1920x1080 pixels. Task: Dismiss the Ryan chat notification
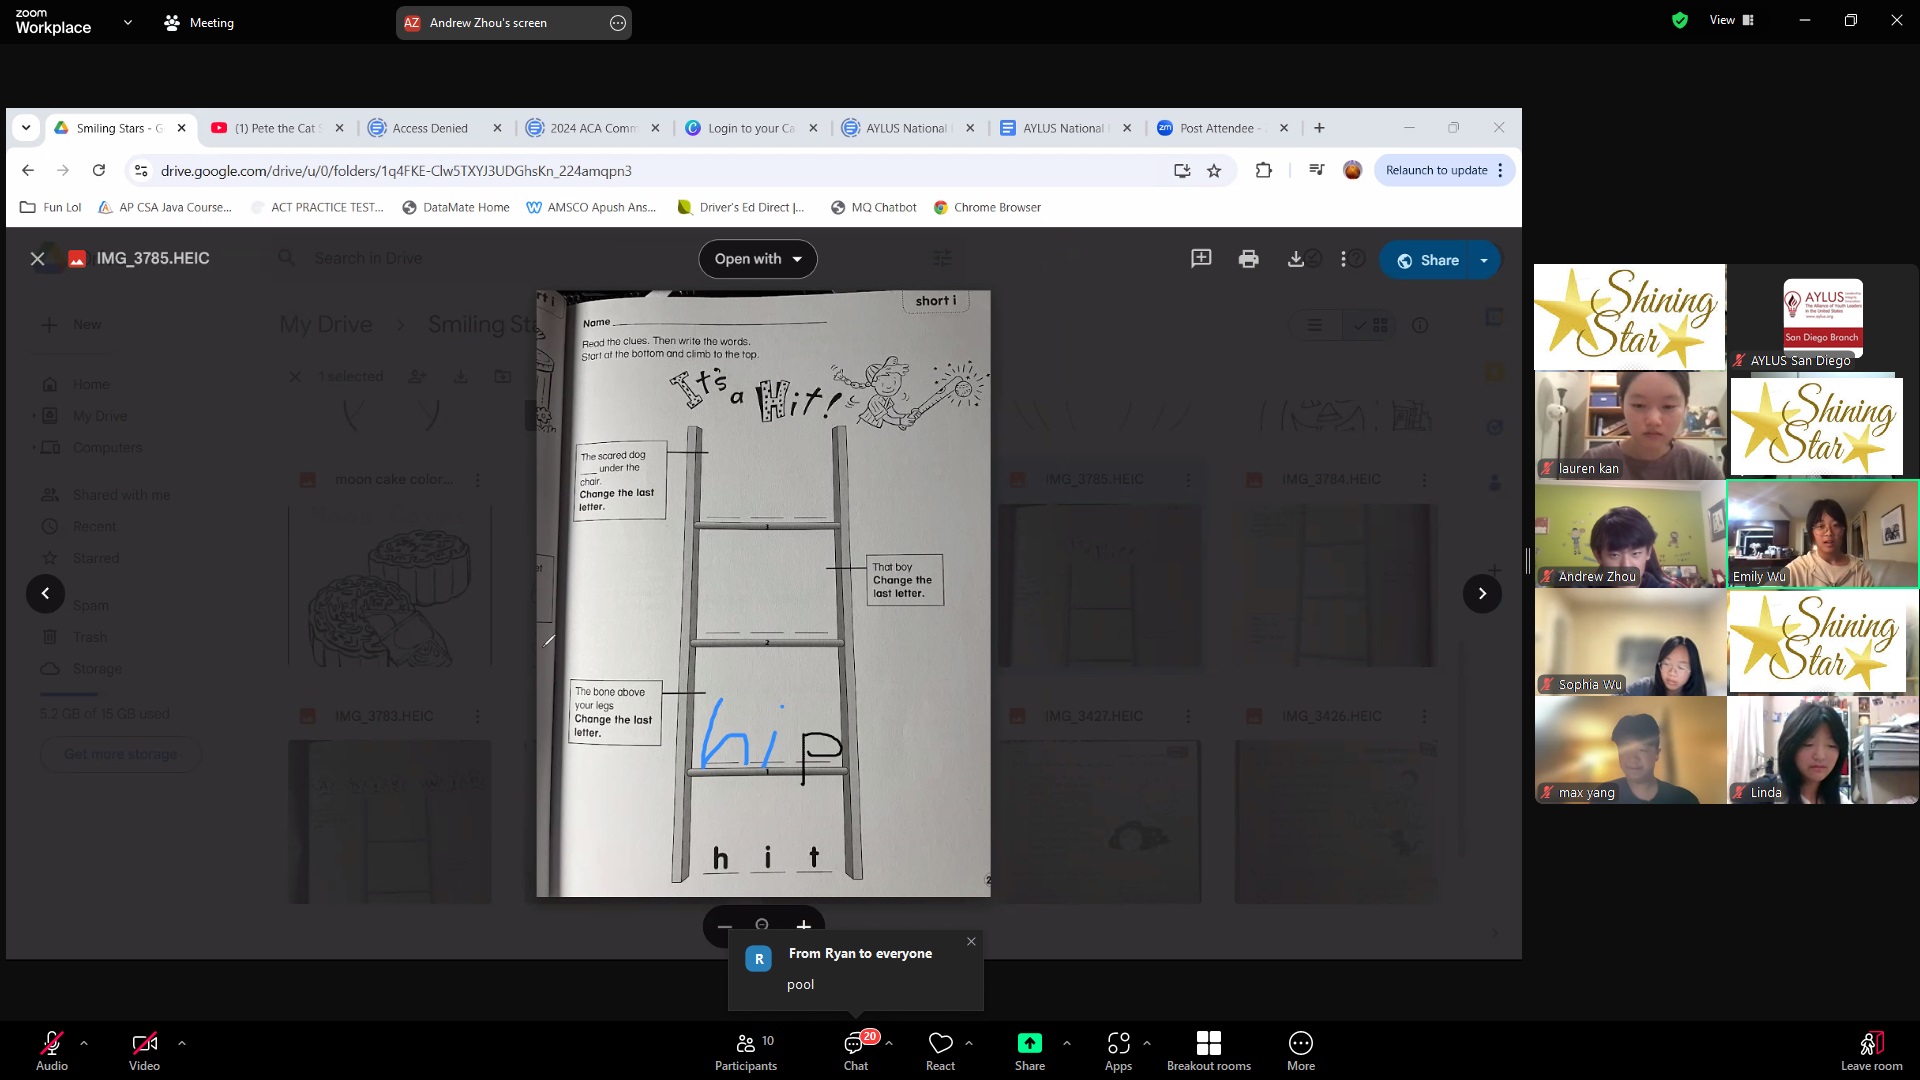coord(971,941)
